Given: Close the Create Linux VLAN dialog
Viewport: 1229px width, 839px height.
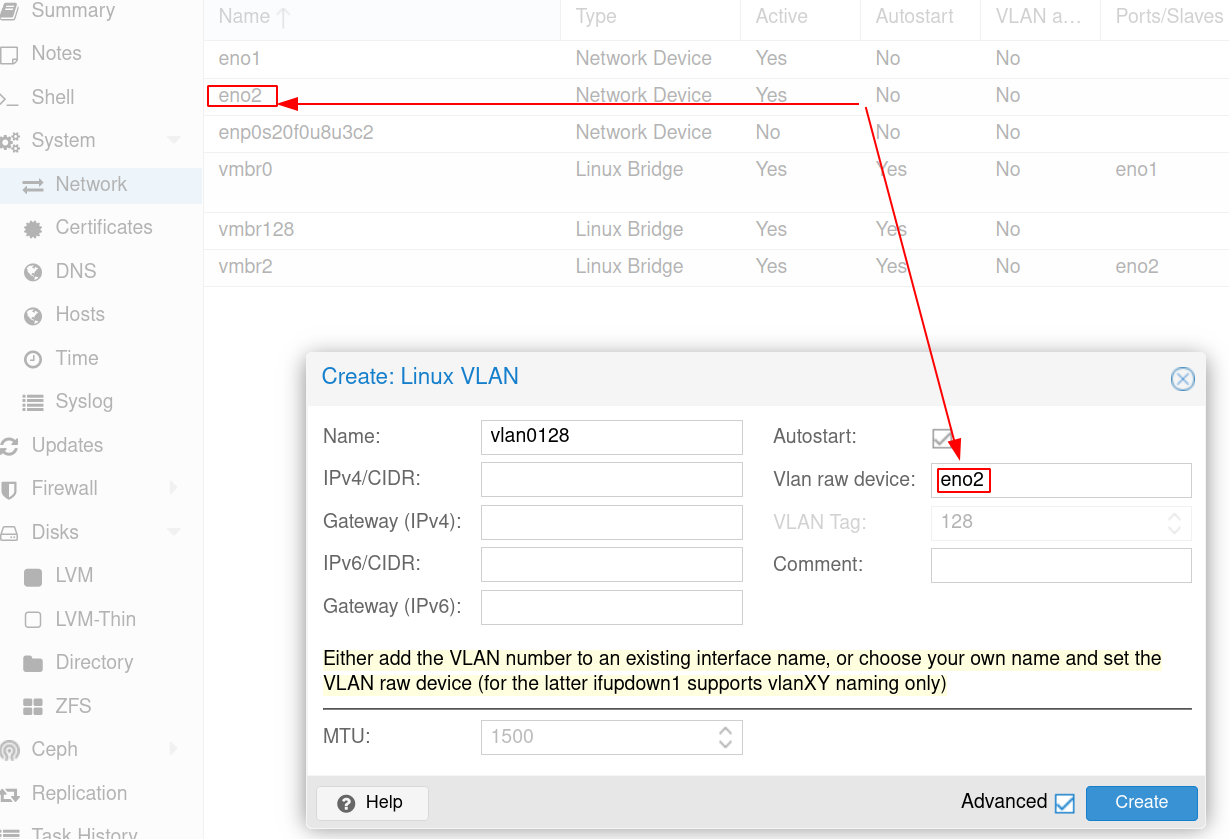Looking at the screenshot, I should (x=1182, y=379).
